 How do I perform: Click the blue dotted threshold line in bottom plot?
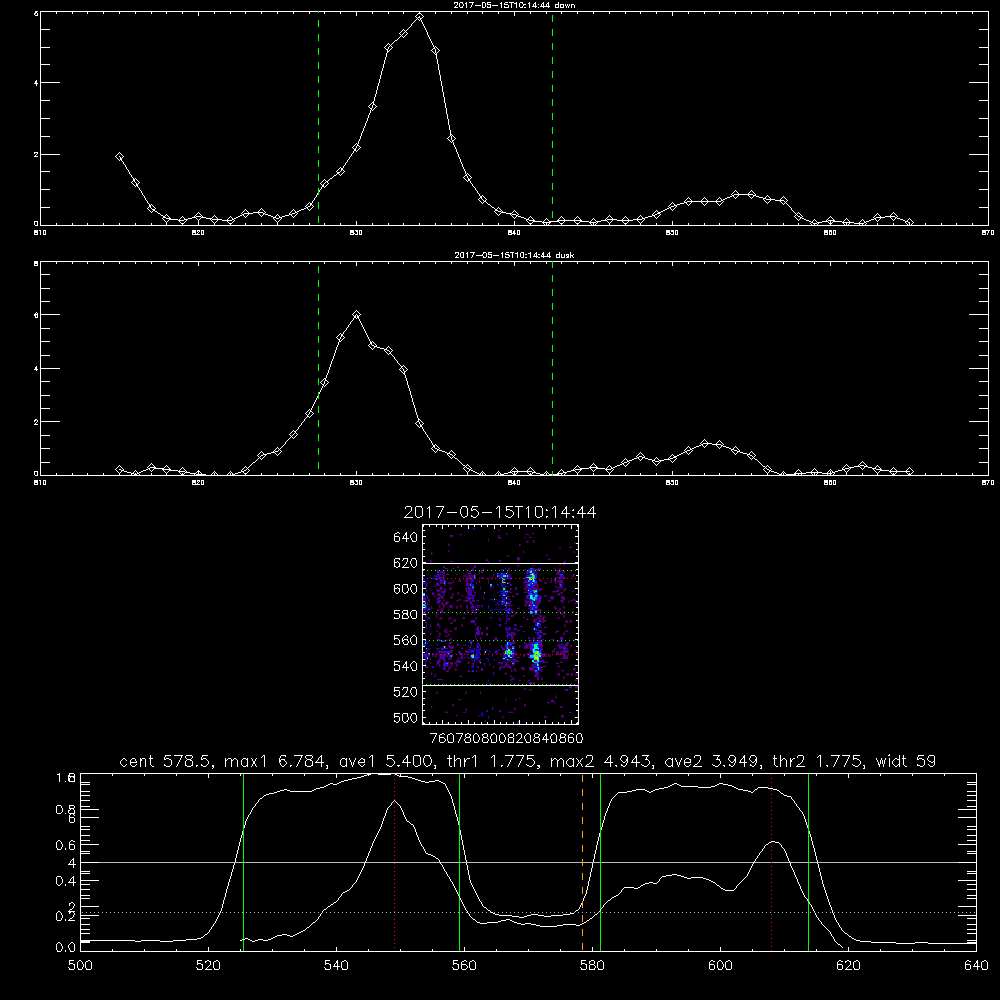pyautogui.click(x=528, y=913)
